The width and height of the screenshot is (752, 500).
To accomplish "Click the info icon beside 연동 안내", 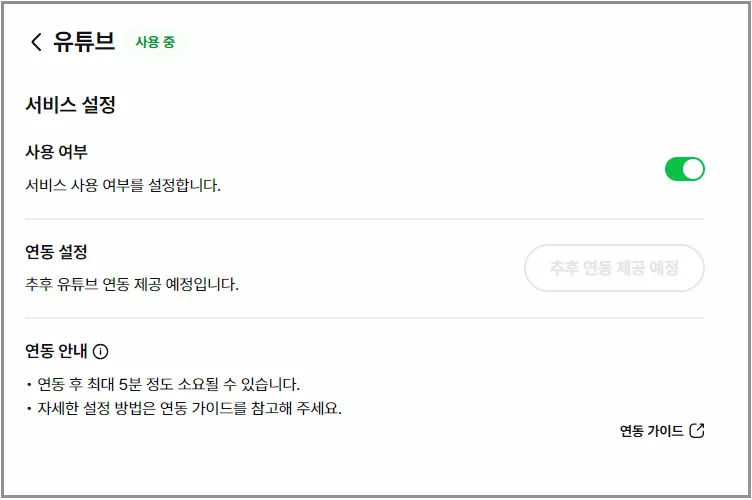I will coord(100,351).
